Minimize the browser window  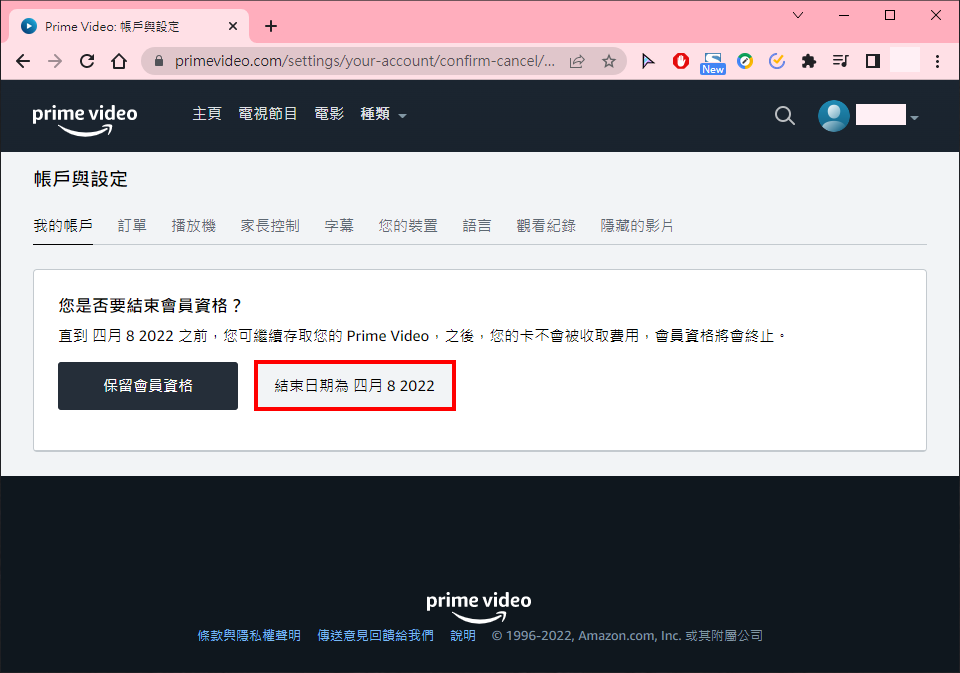tap(844, 15)
